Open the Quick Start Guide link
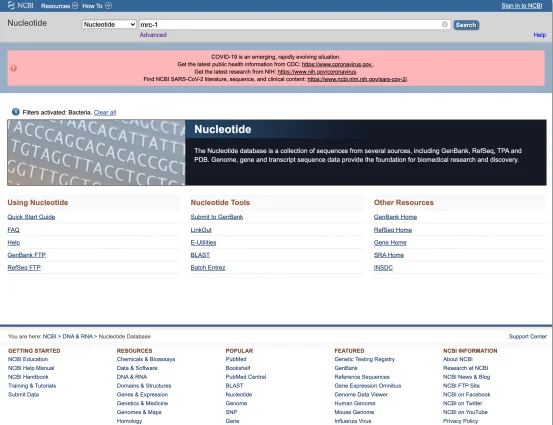Viewport: 553px width, 425px height. [x=31, y=217]
